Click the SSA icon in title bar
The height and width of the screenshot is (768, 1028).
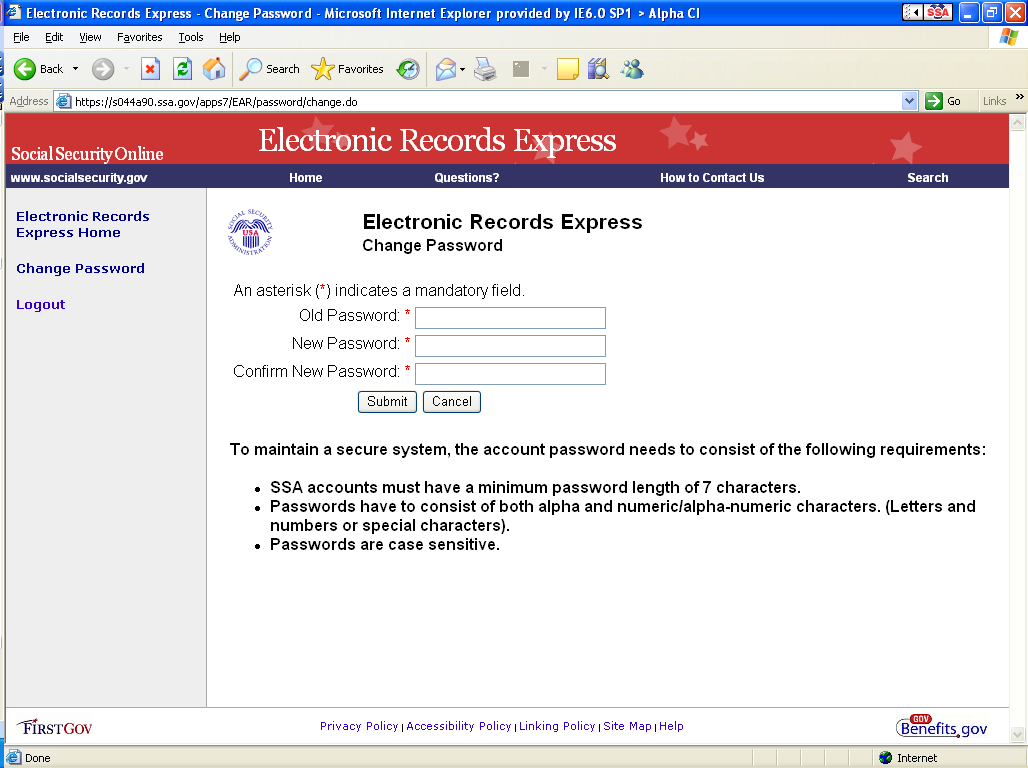[938, 12]
